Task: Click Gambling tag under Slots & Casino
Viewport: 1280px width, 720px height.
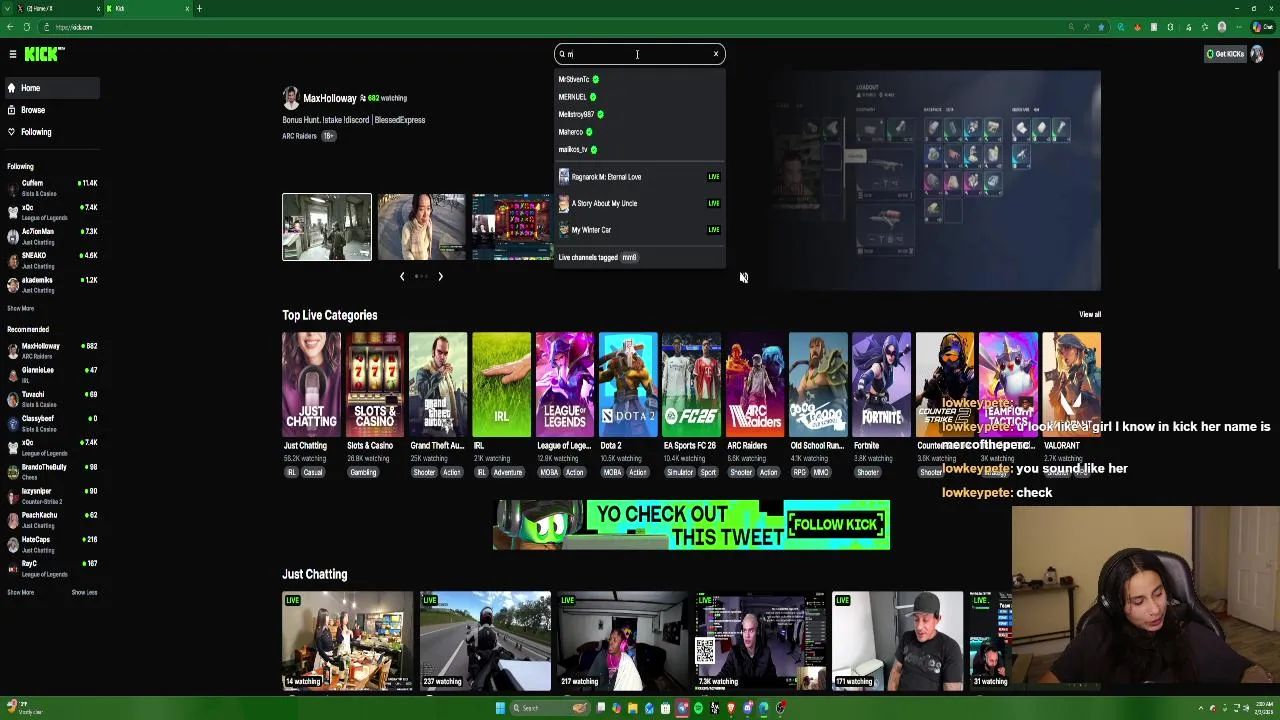Action: 363,473
